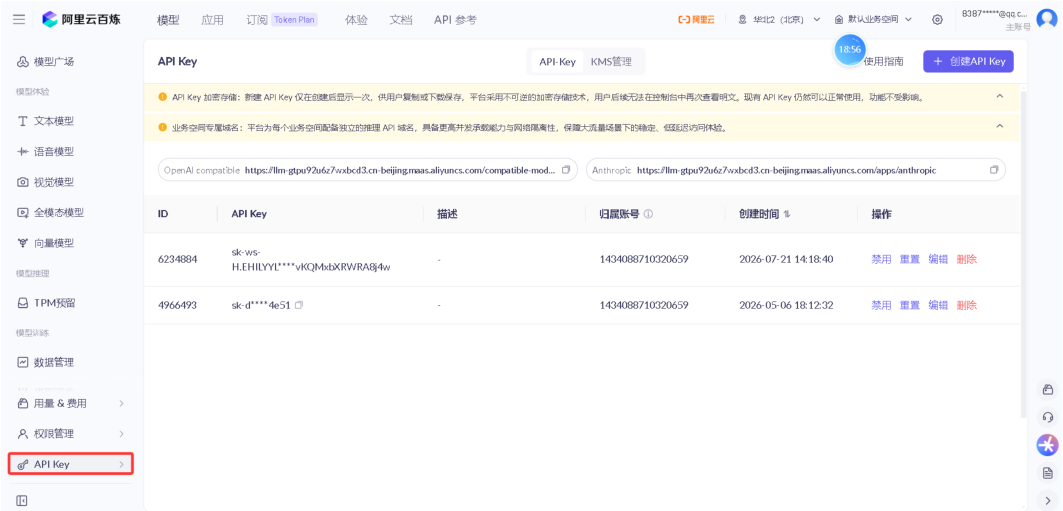Collapse the 业务空间专属域名 notice
Image resolution: width=1063 pixels, height=511 pixels.
pyautogui.click(x=999, y=126)
